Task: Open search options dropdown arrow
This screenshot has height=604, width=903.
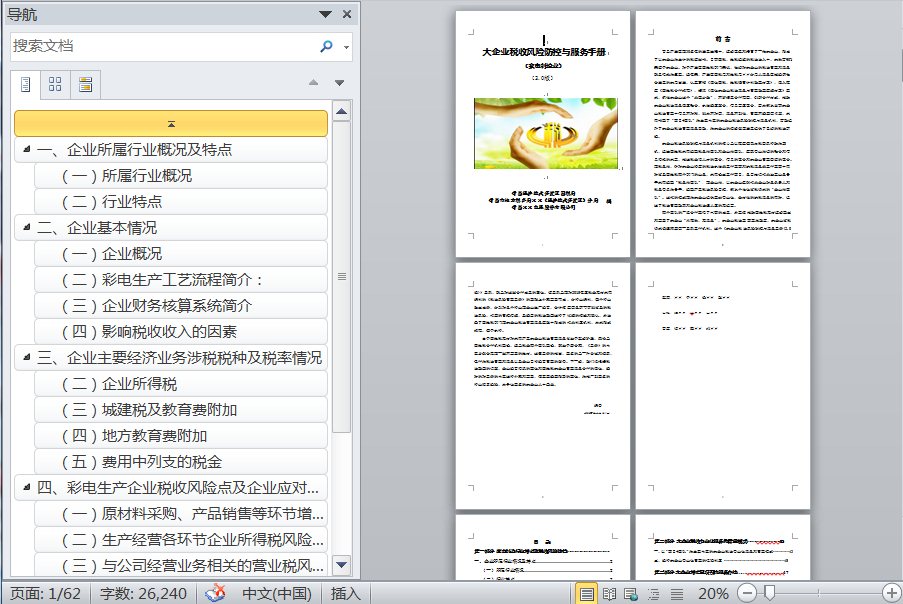Action: tap(346, 47)
